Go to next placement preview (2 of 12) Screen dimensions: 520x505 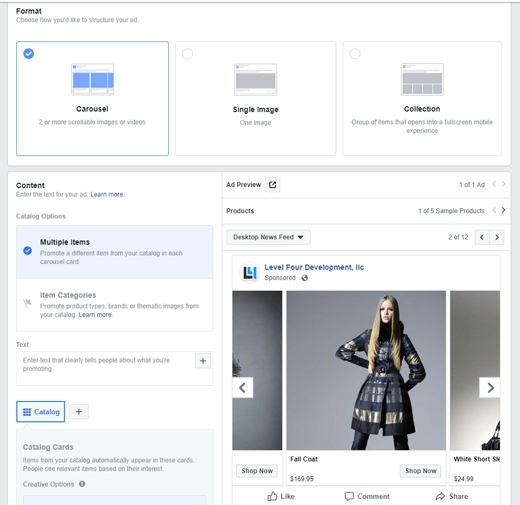497,237
